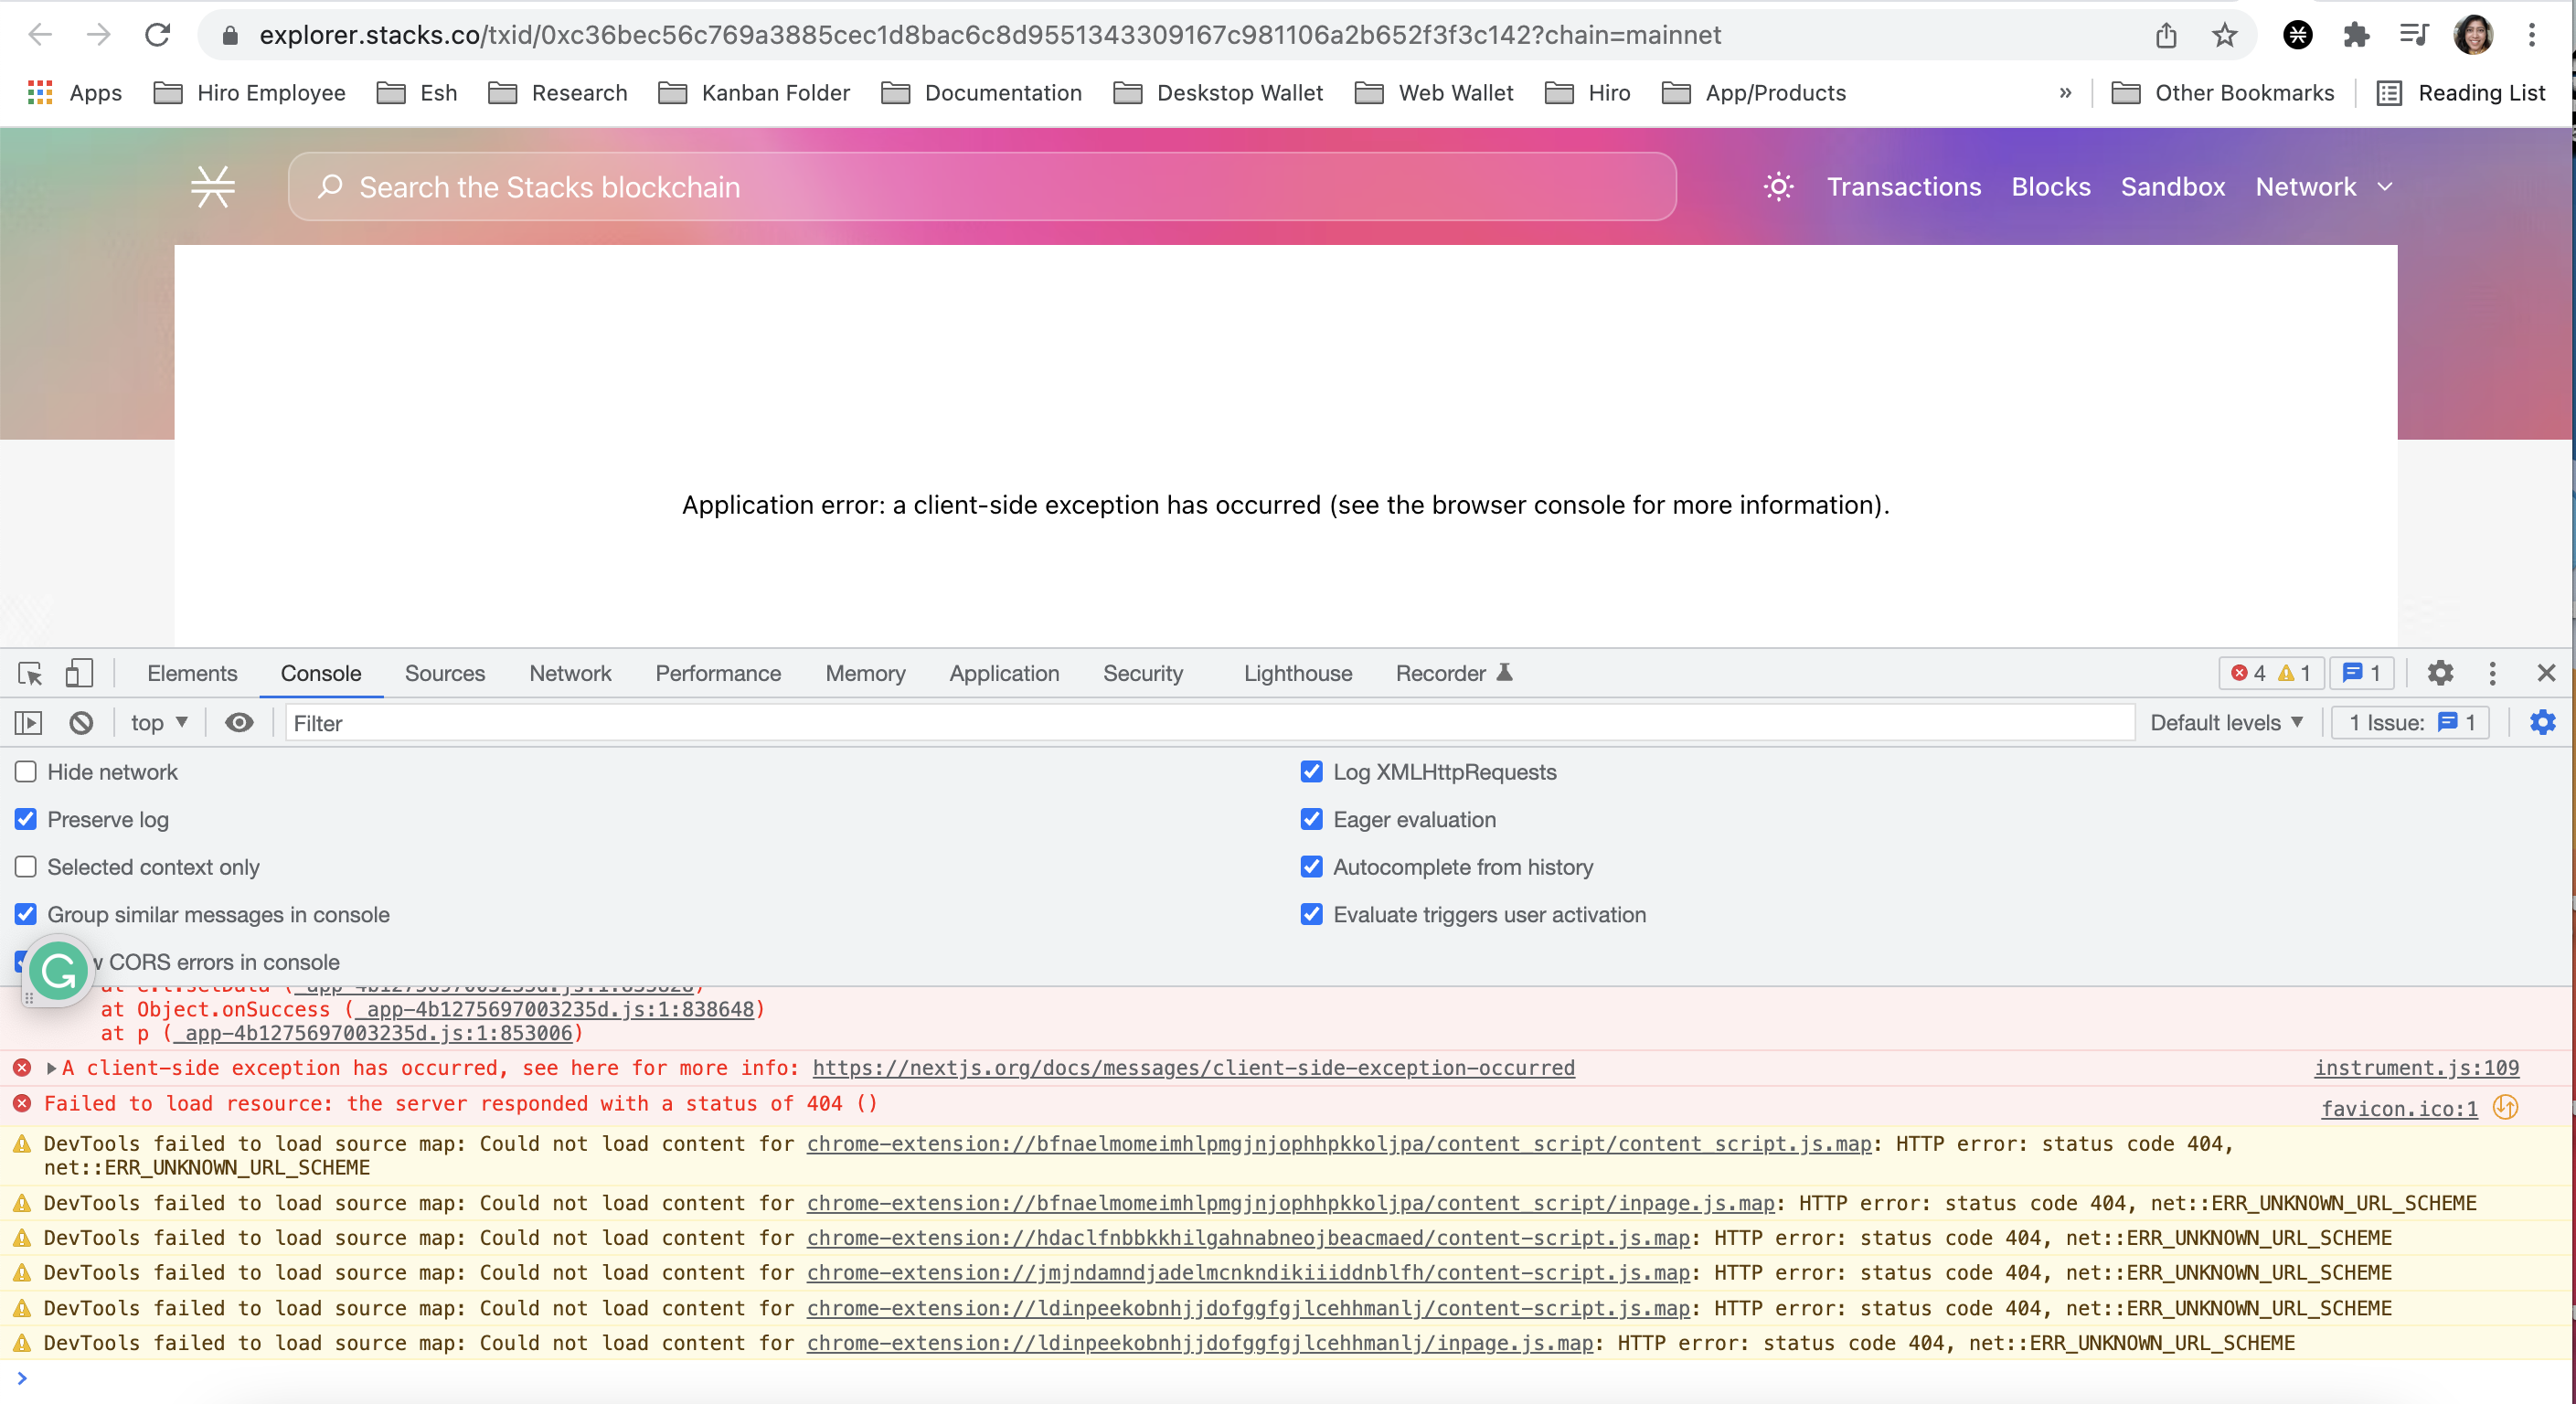Open the Other Bookmarks folder
Viewport: 2576px width, 1404px height.
tap(2222, 93)
